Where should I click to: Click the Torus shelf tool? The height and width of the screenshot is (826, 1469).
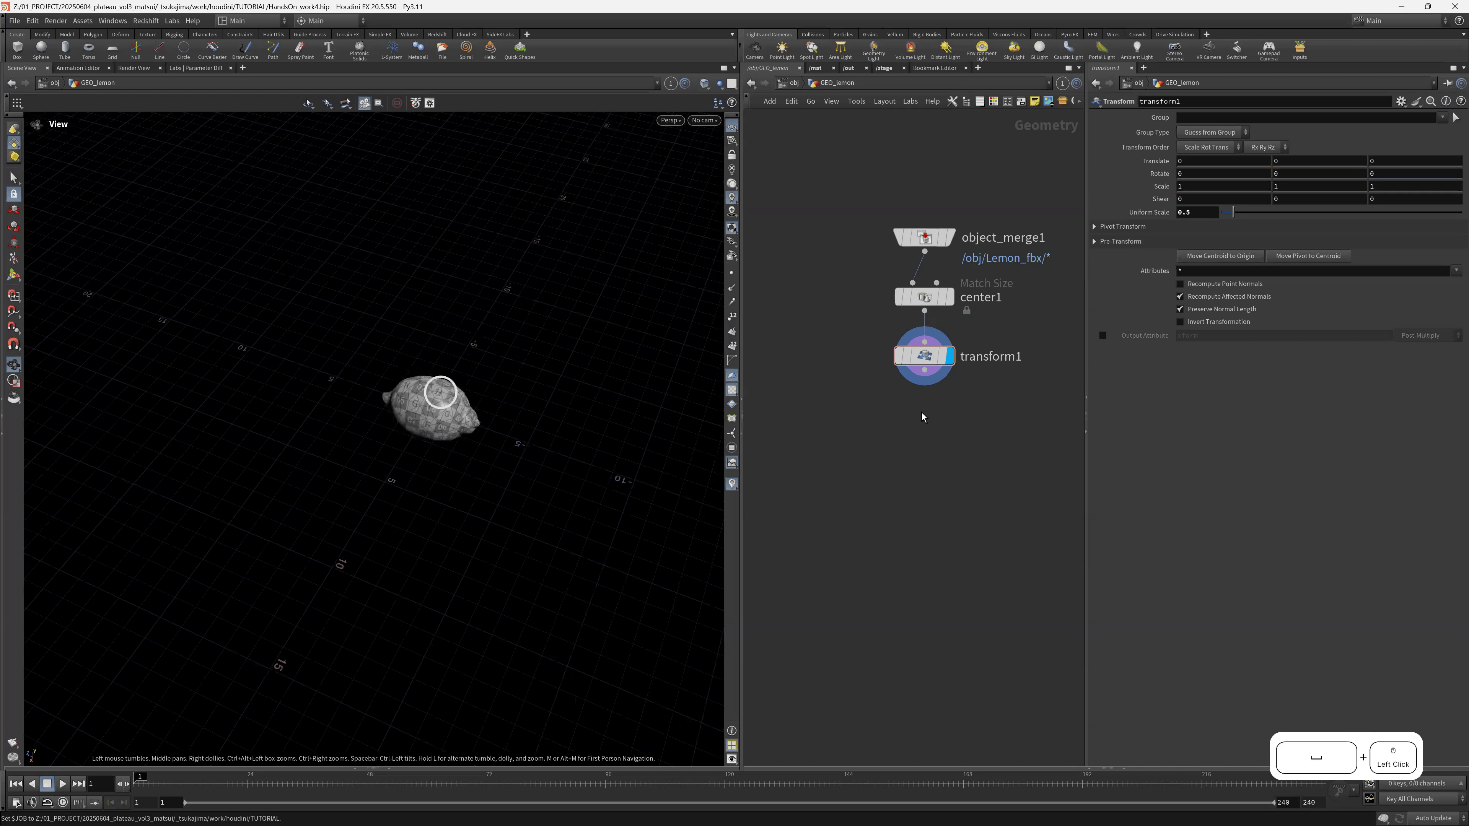[x=89, y=48]
